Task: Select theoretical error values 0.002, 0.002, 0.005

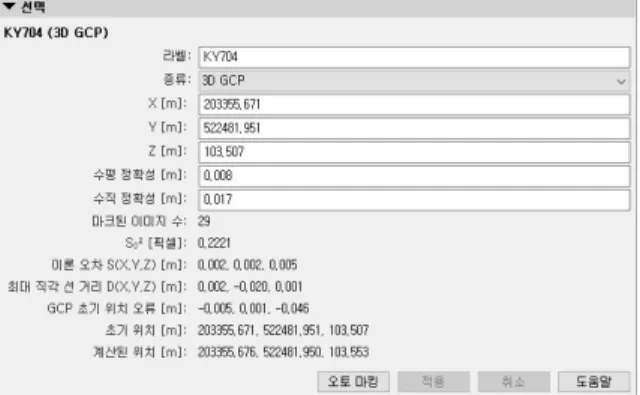Action: click(x=247, y=265)
